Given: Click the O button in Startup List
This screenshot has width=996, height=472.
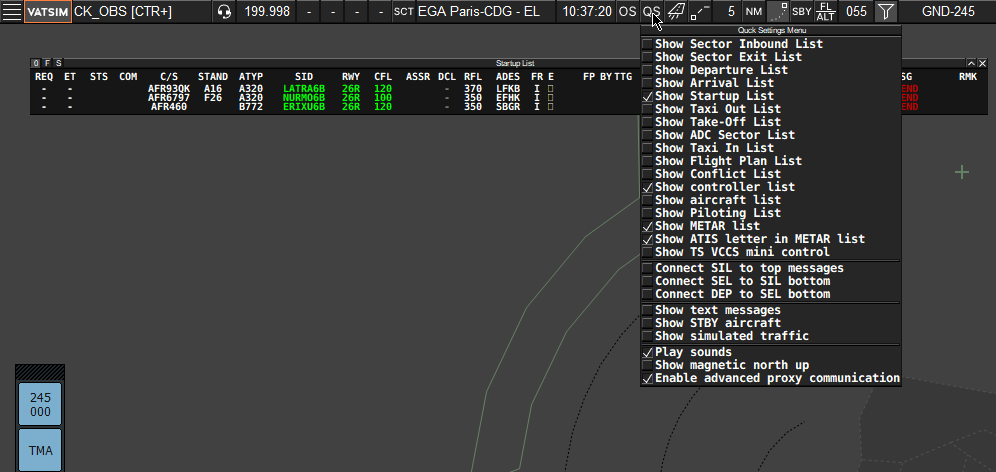Looking at the screenshot, I should pos(36,63).
